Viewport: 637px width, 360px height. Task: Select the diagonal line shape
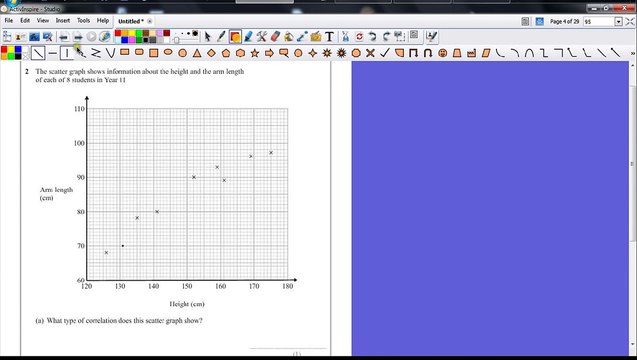pyautogui.click(x=38, y=53)
